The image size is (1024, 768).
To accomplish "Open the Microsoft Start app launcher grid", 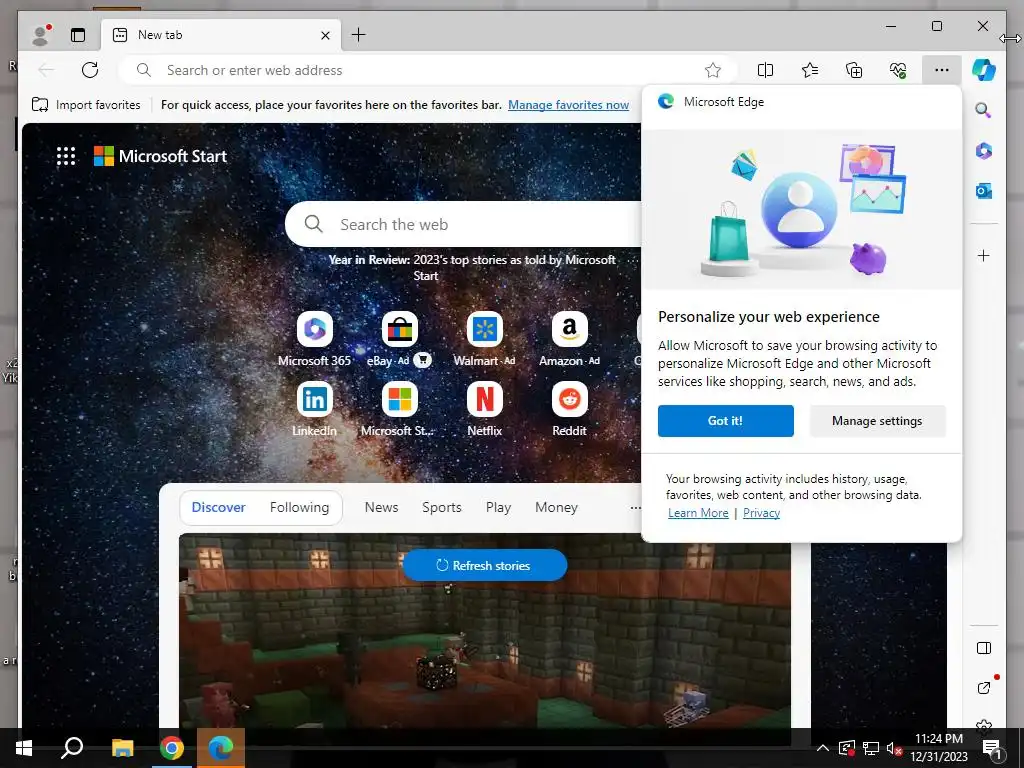I will 66,156.
